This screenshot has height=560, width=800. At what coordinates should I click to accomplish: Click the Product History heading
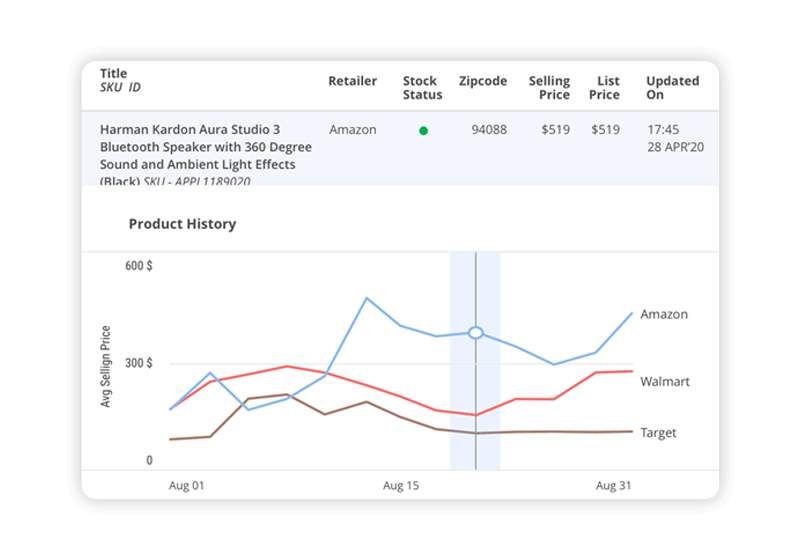(x=182, y=224)
